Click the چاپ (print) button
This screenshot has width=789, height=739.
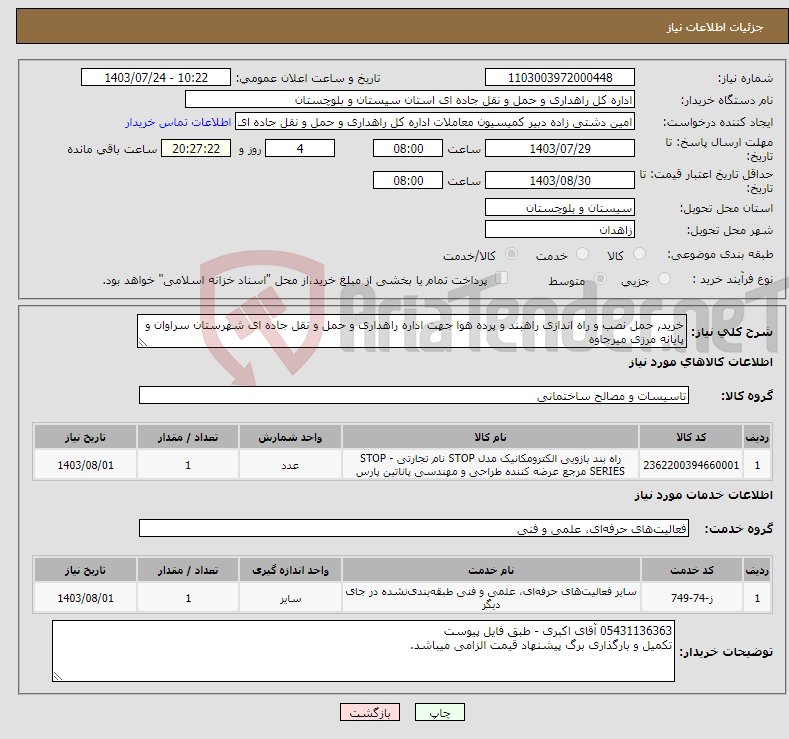point(439,712)
